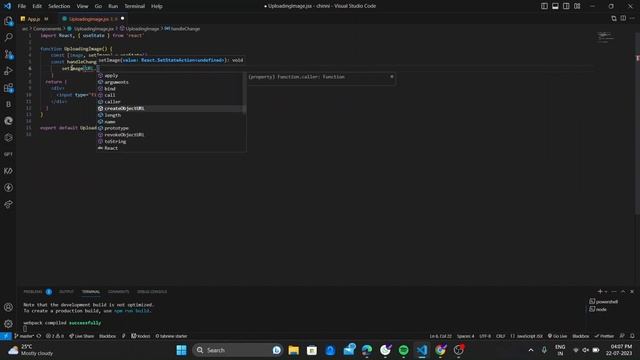Maximize the terminal panel with the chevron
Viewport: 640px width, 360px height.
(623, 291)
